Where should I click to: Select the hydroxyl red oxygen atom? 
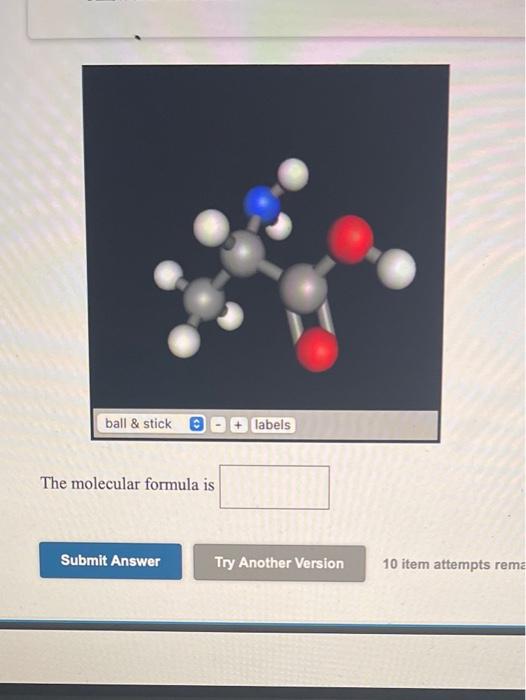pos(351,238)
